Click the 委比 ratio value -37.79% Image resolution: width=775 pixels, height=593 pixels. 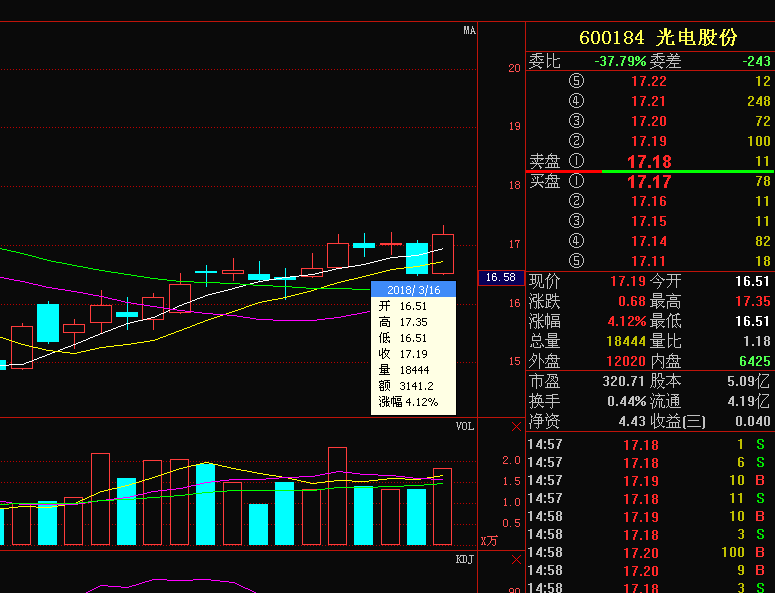(x=620, y=61)
